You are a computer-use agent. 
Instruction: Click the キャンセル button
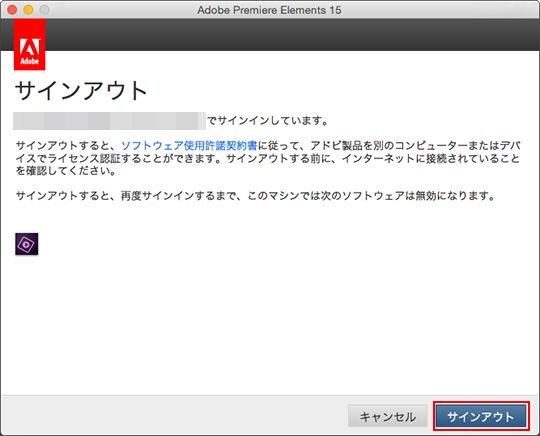tap(387, 416)
